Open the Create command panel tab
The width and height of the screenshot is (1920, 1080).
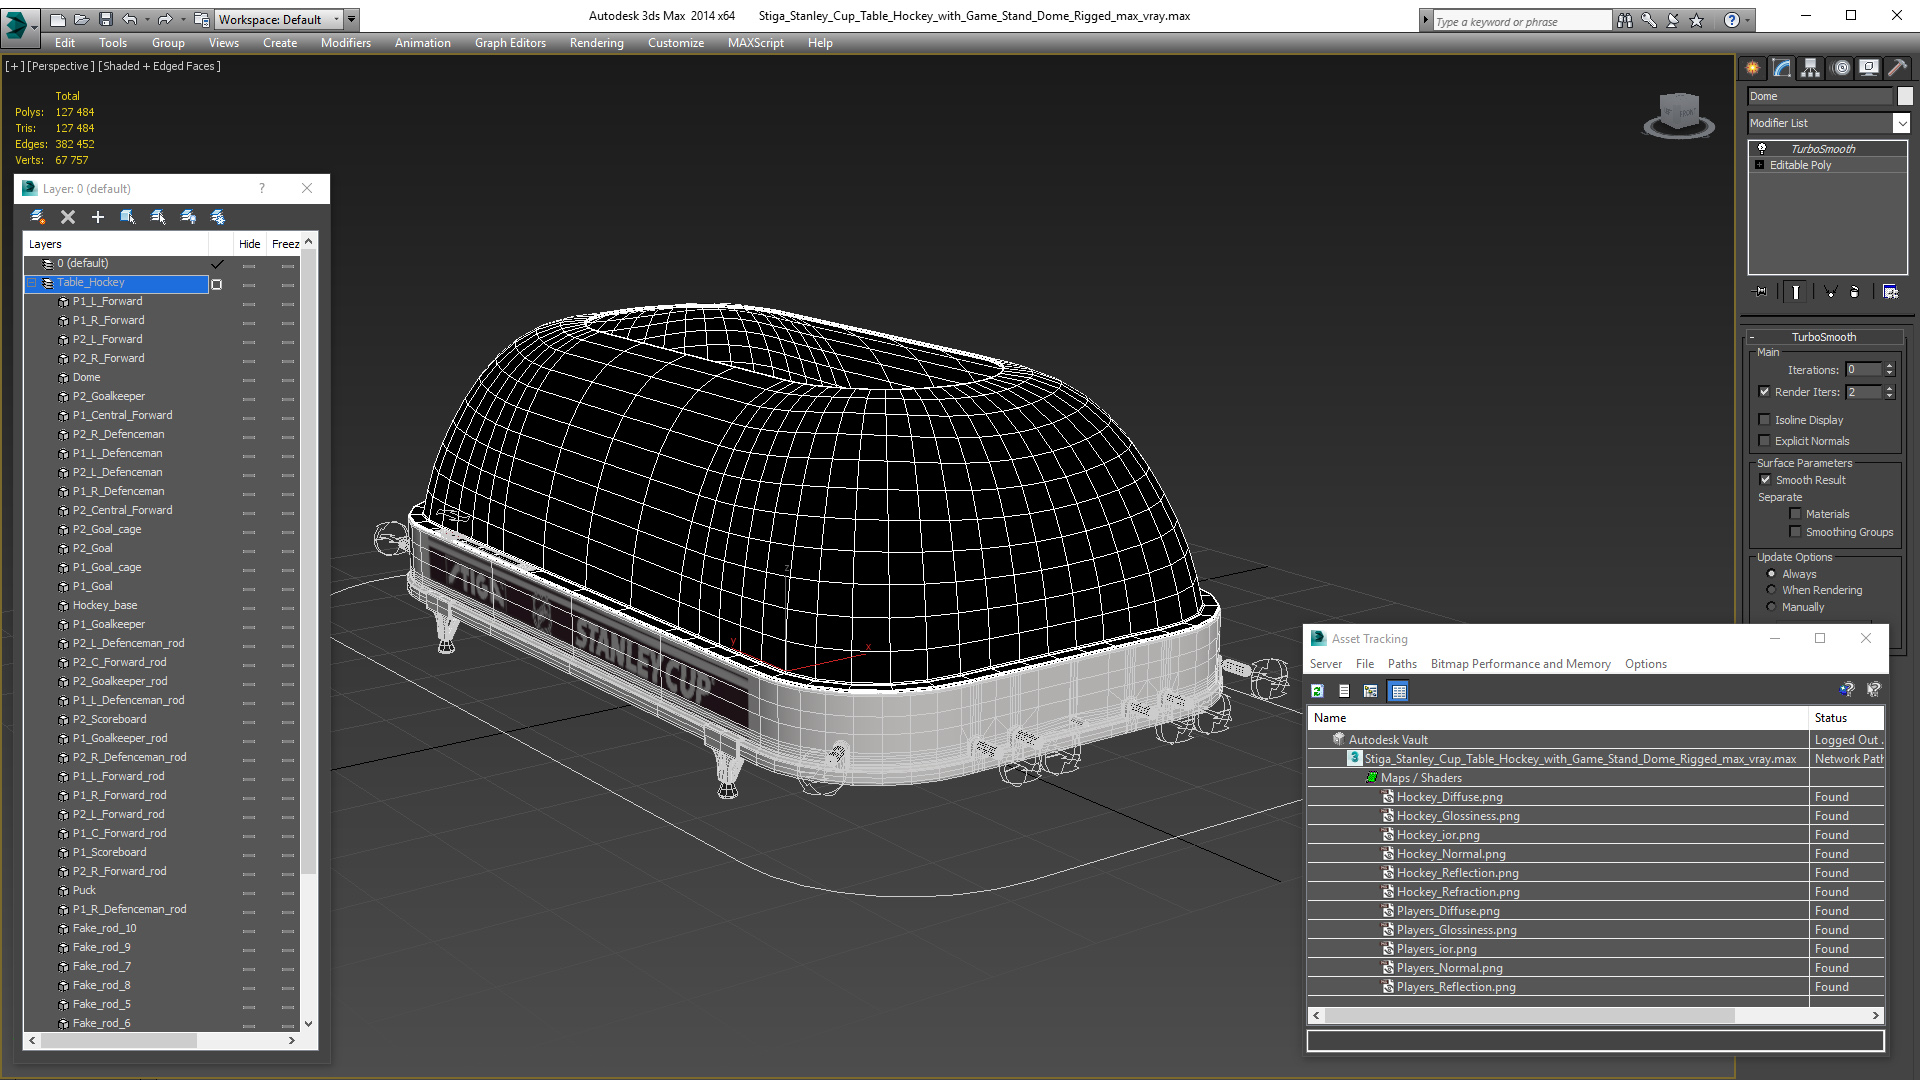1753,68
